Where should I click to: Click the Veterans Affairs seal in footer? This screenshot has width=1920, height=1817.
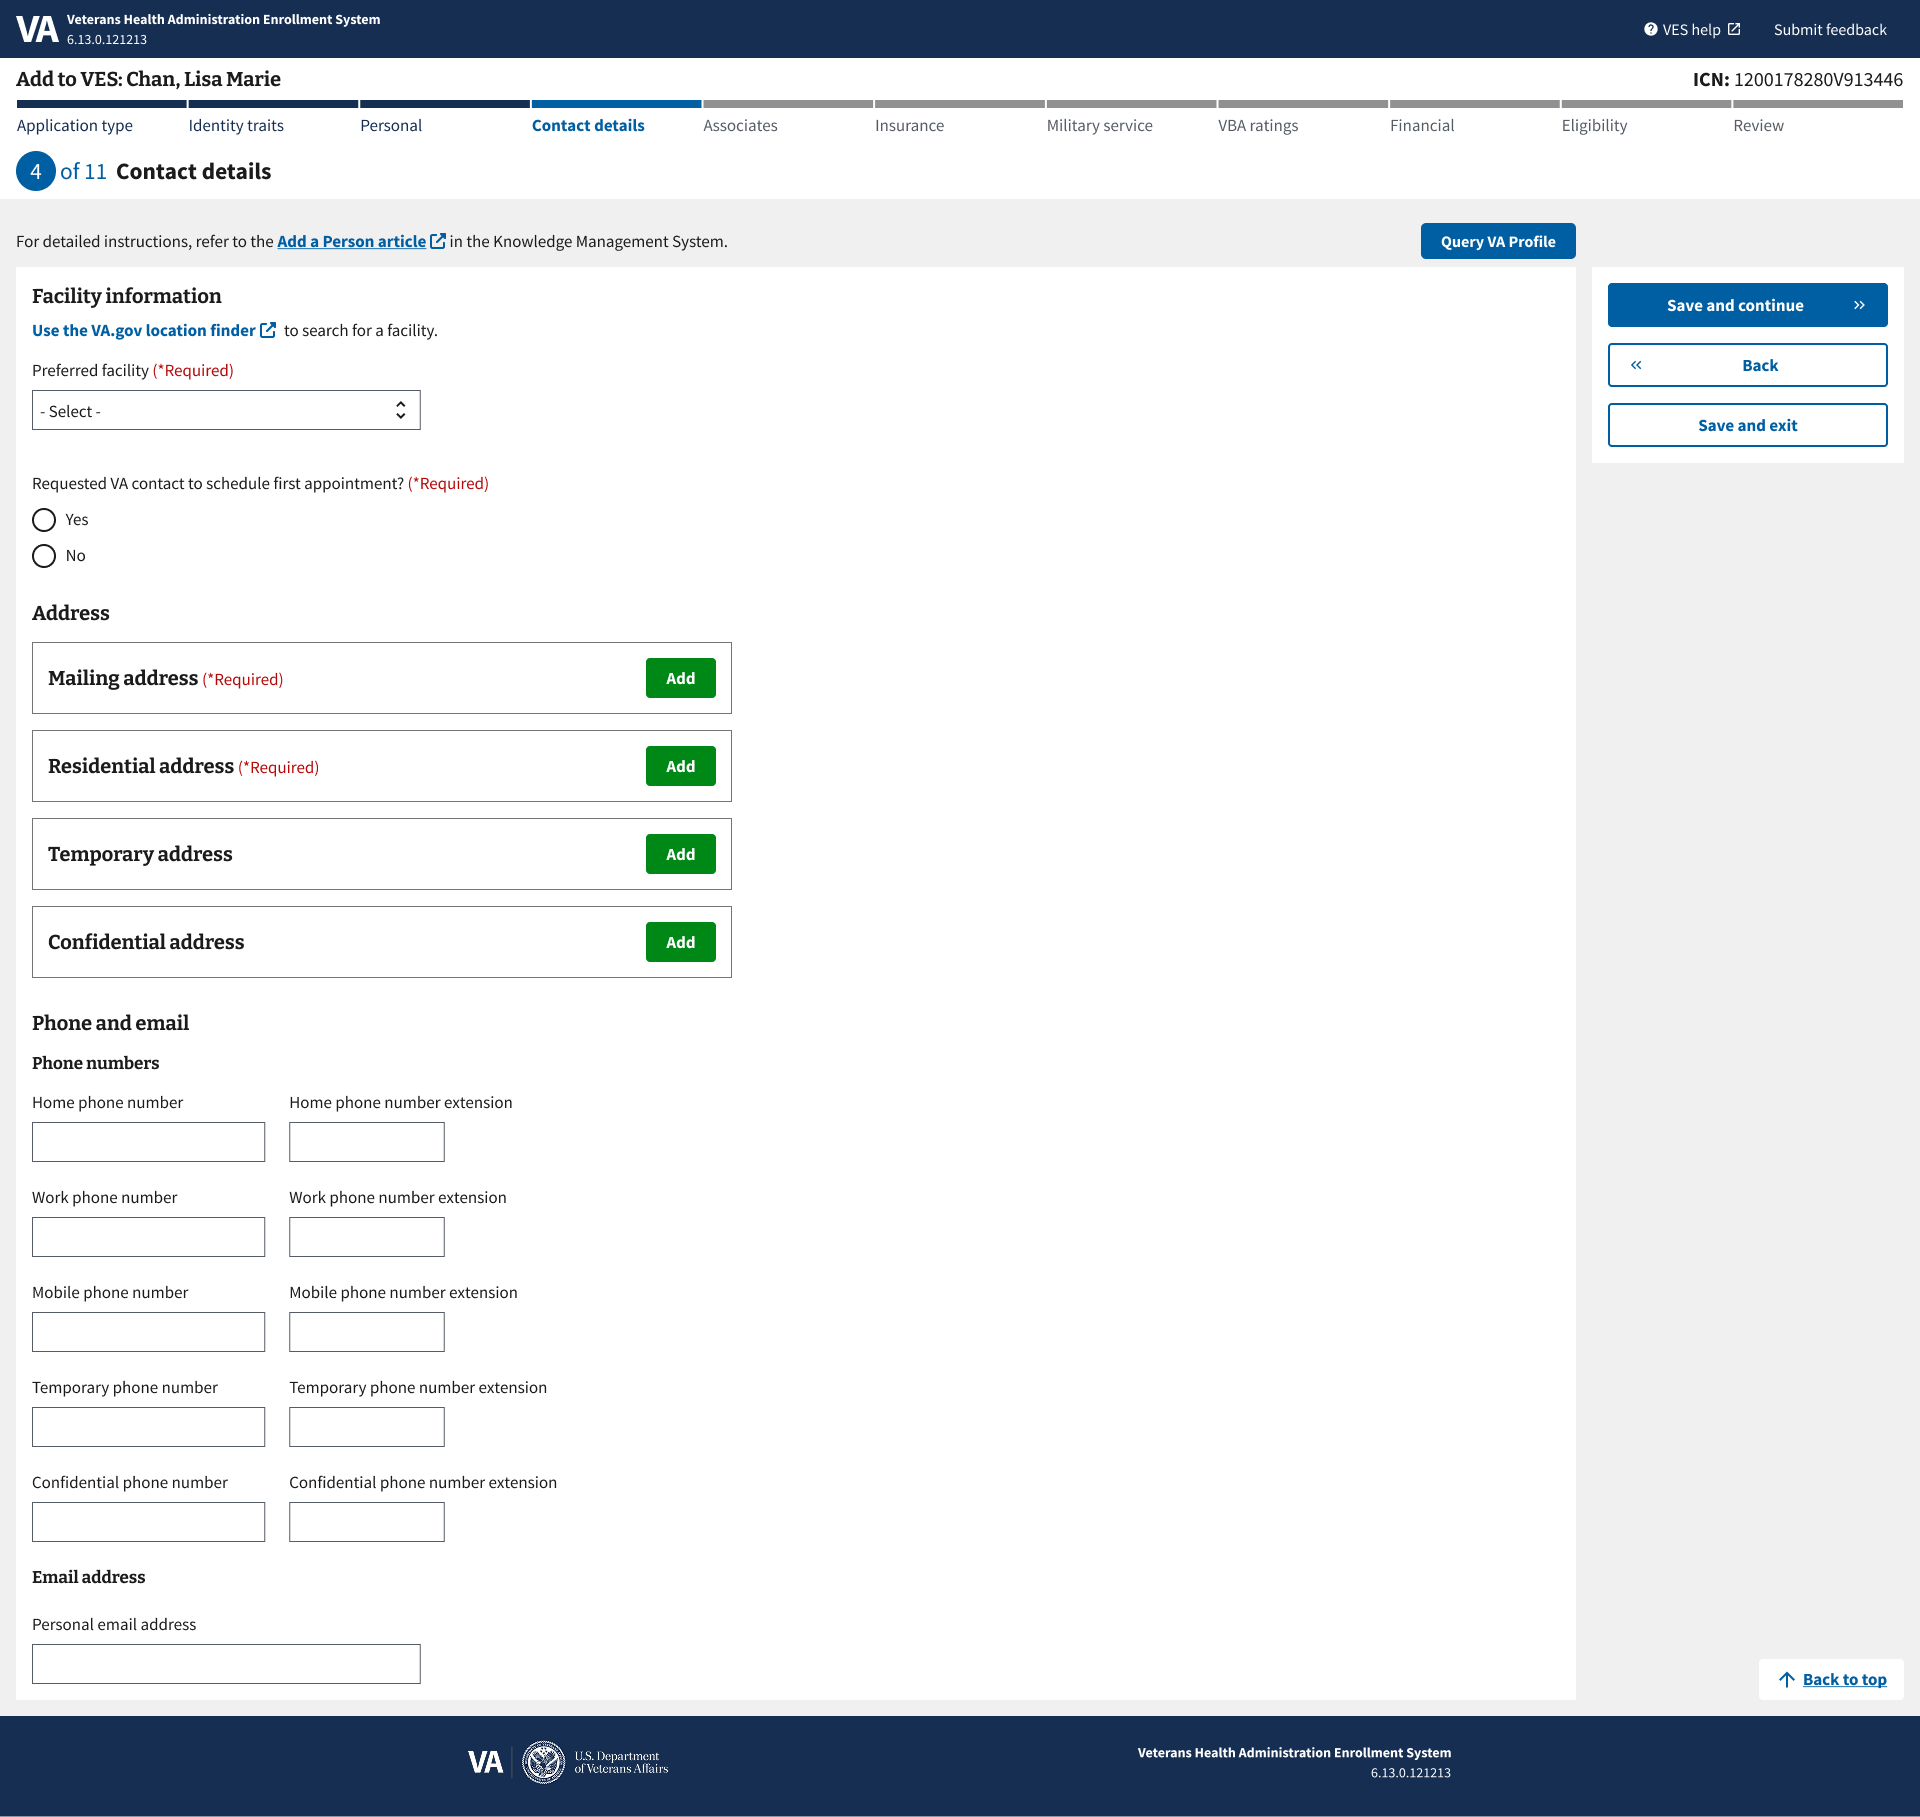(x=544, y=1762)
